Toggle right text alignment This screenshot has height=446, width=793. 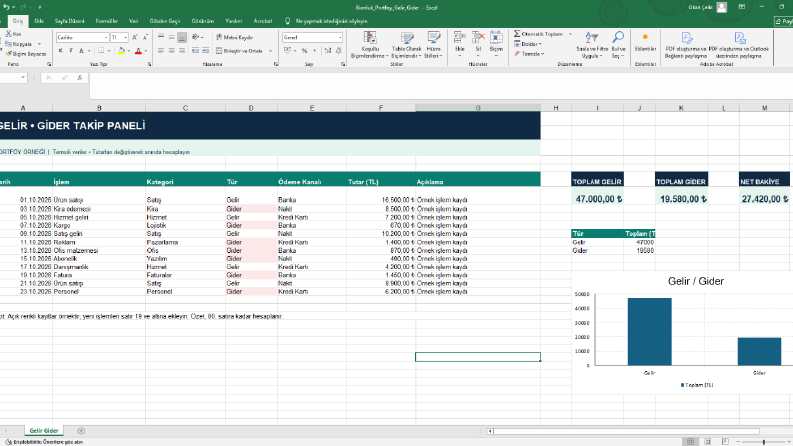click(x=182, y=51)
